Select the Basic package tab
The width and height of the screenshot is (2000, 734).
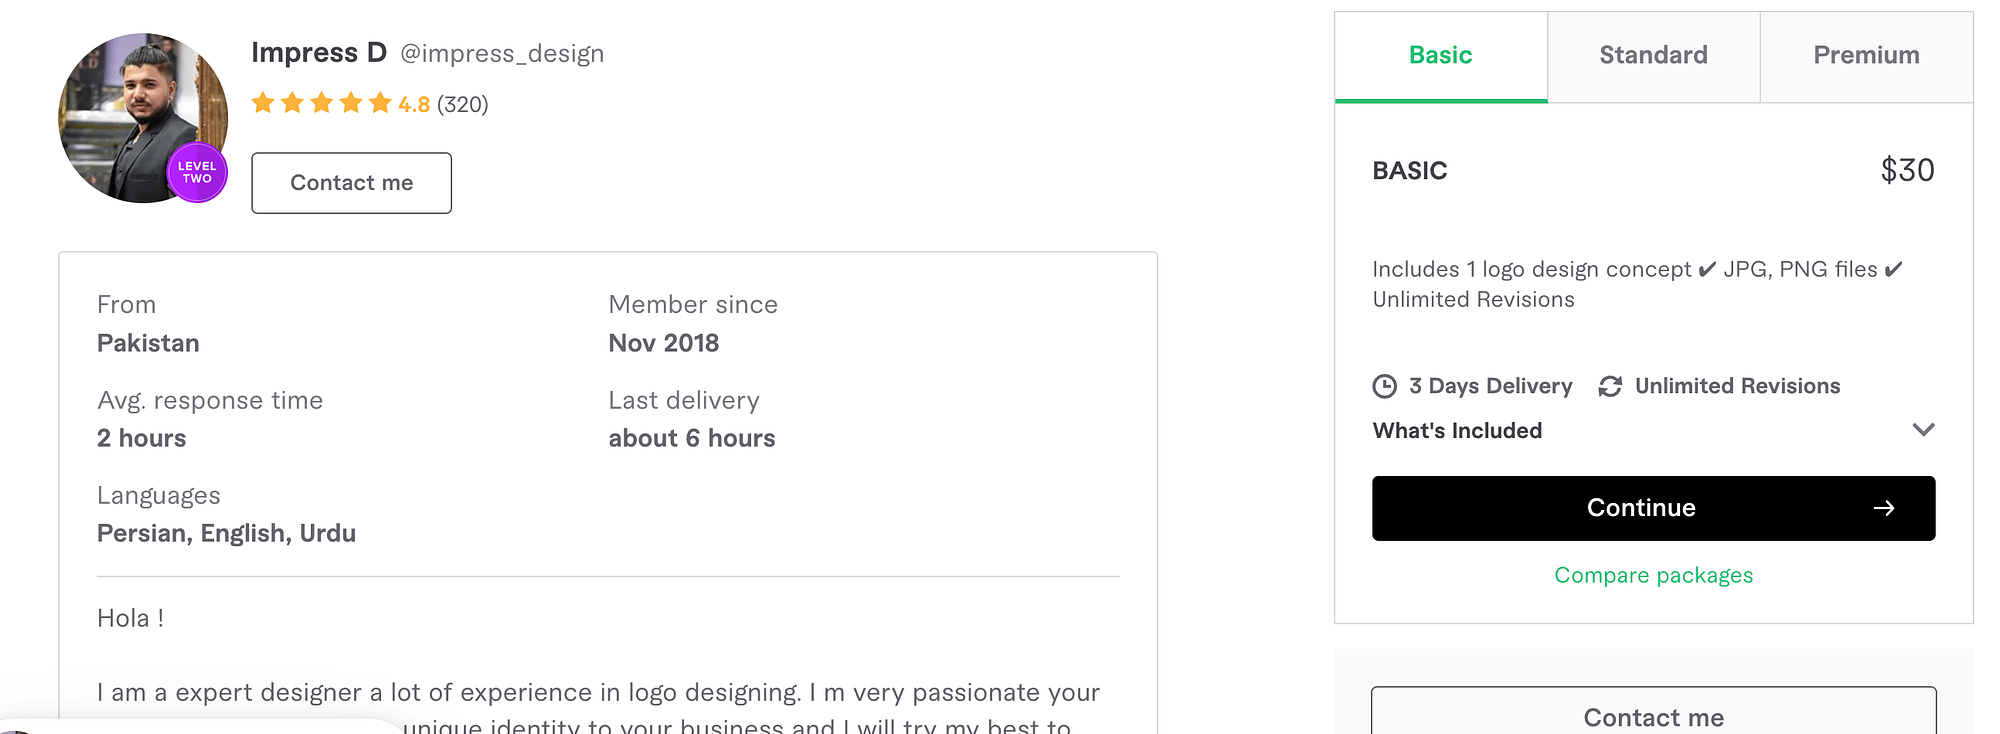tap(1441, 56)
